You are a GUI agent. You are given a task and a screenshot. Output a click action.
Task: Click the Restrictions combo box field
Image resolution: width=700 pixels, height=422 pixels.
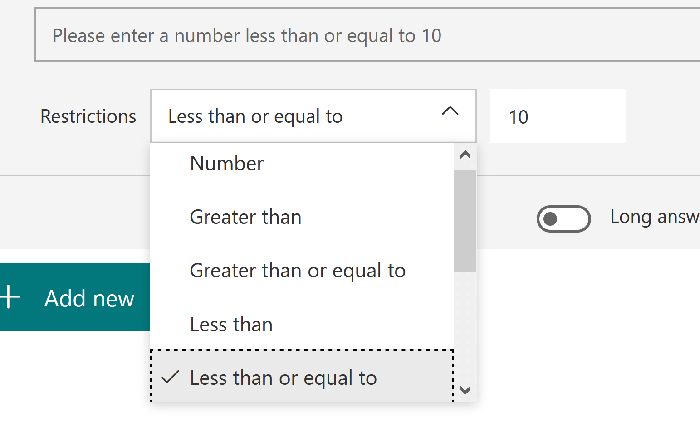point(313,116)
